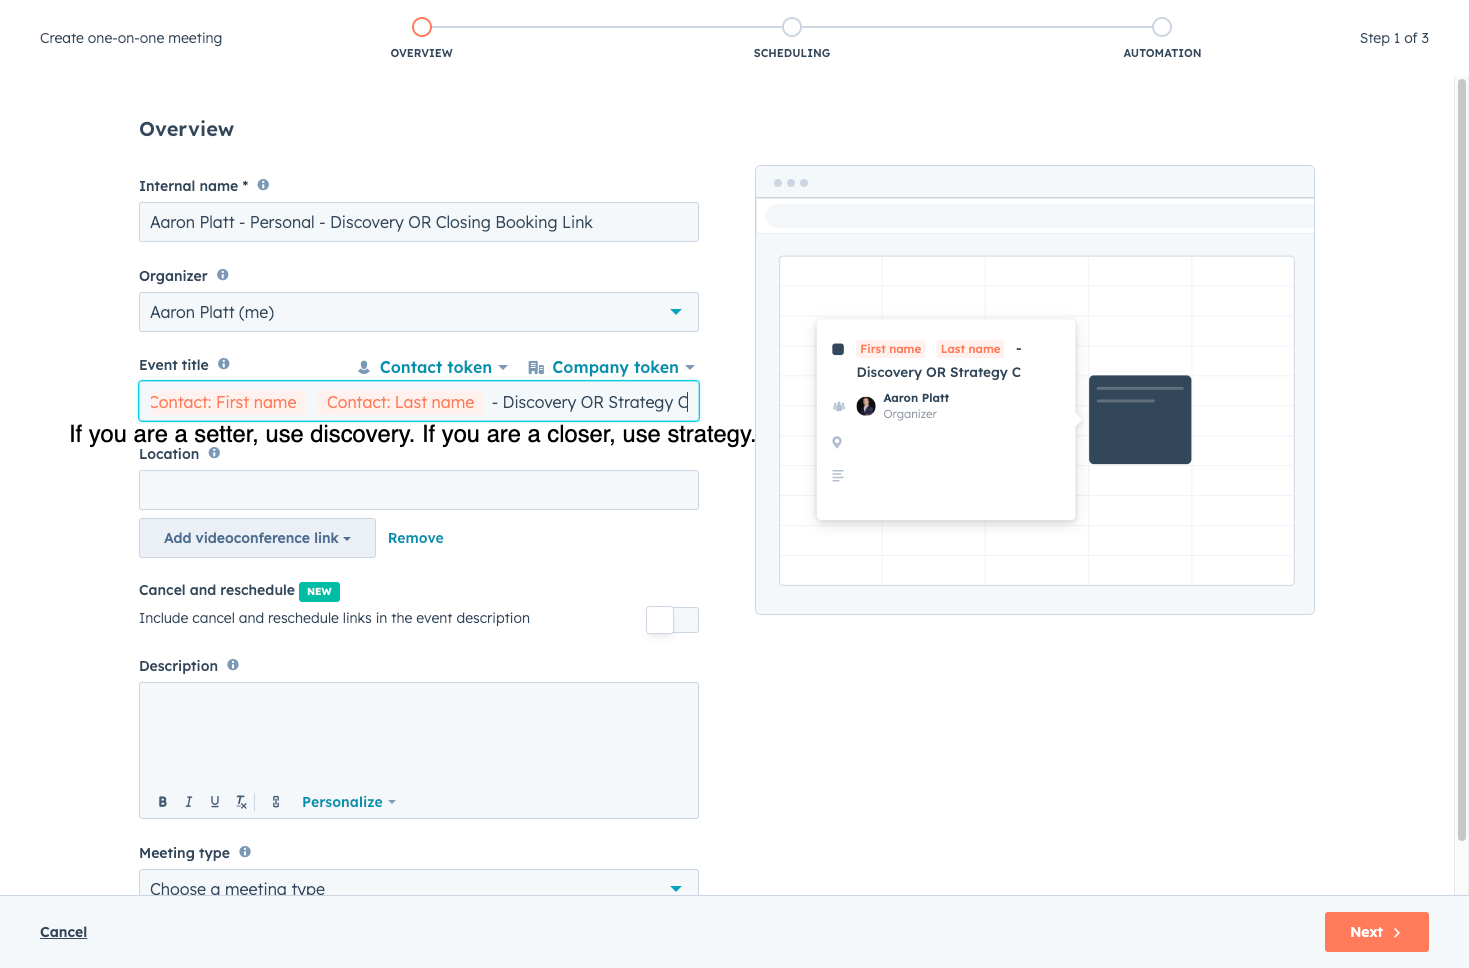
Task: Click the Description info icon
Action: click(233, 665)
